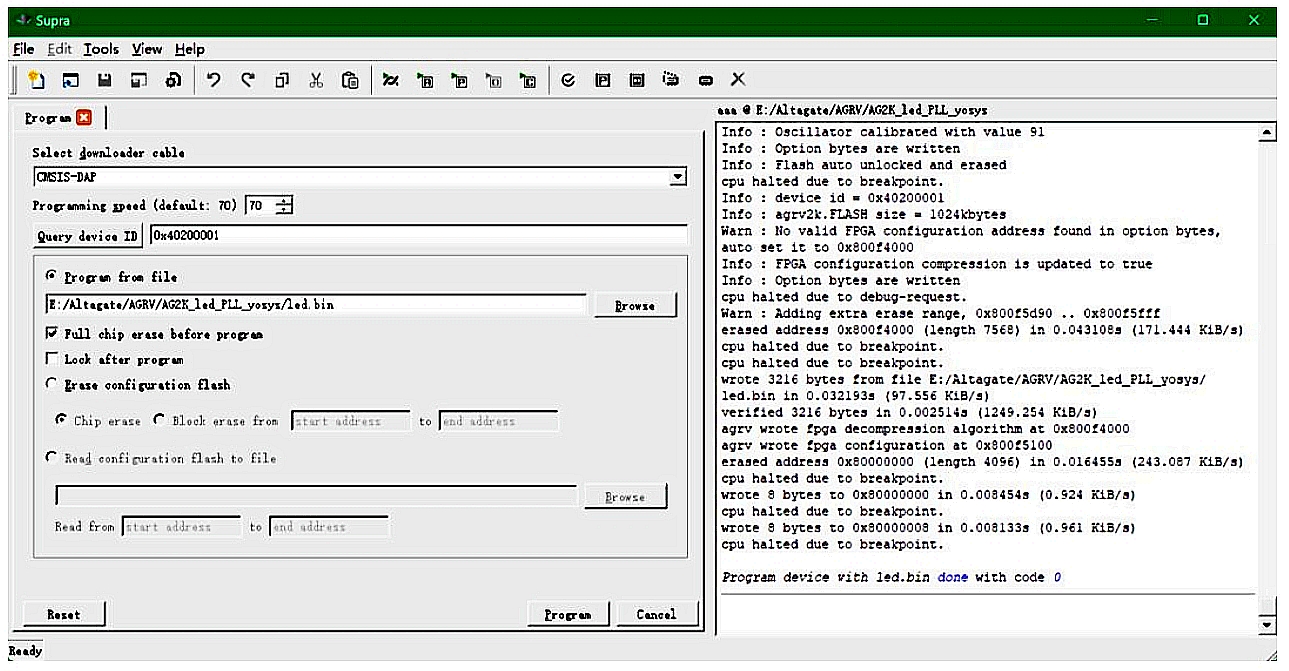This screenshot has width=1289, height=671.
Task: Select 'Erase configuration flash' radio button
Action: click(50, 384)
